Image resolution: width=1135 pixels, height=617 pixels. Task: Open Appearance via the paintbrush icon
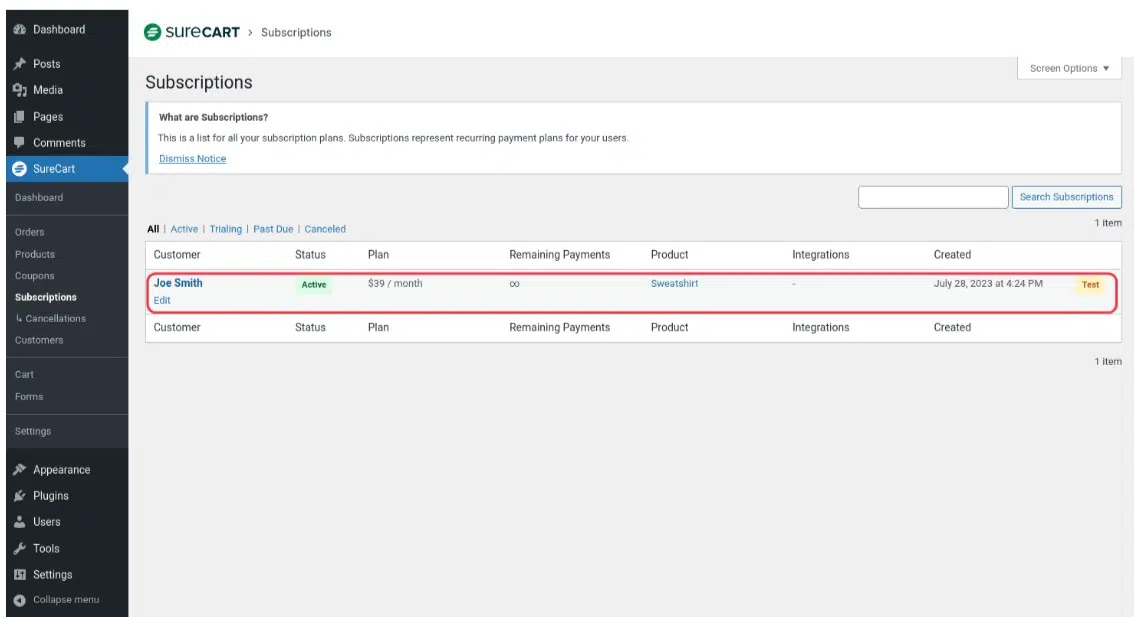click(x=19, y=470)
